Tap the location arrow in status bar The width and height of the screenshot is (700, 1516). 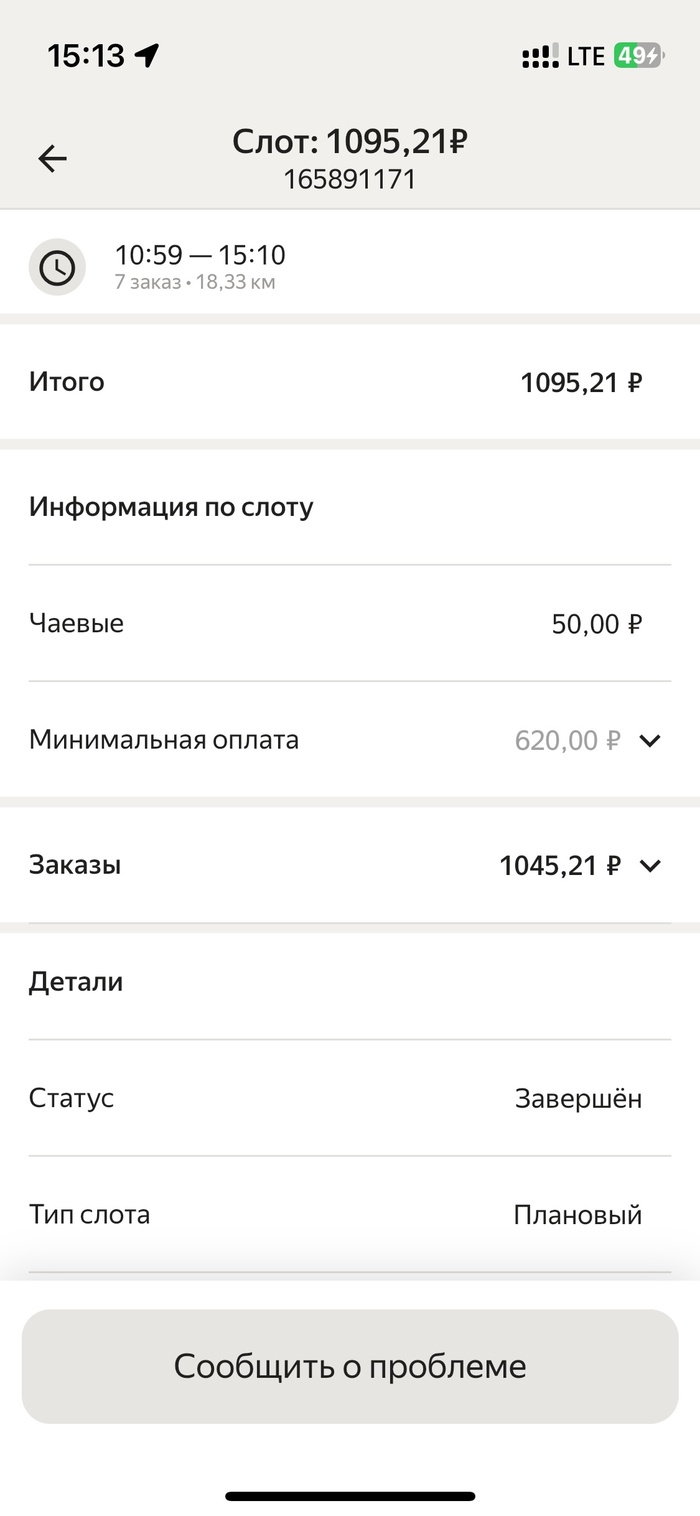(x=147, y=56)
